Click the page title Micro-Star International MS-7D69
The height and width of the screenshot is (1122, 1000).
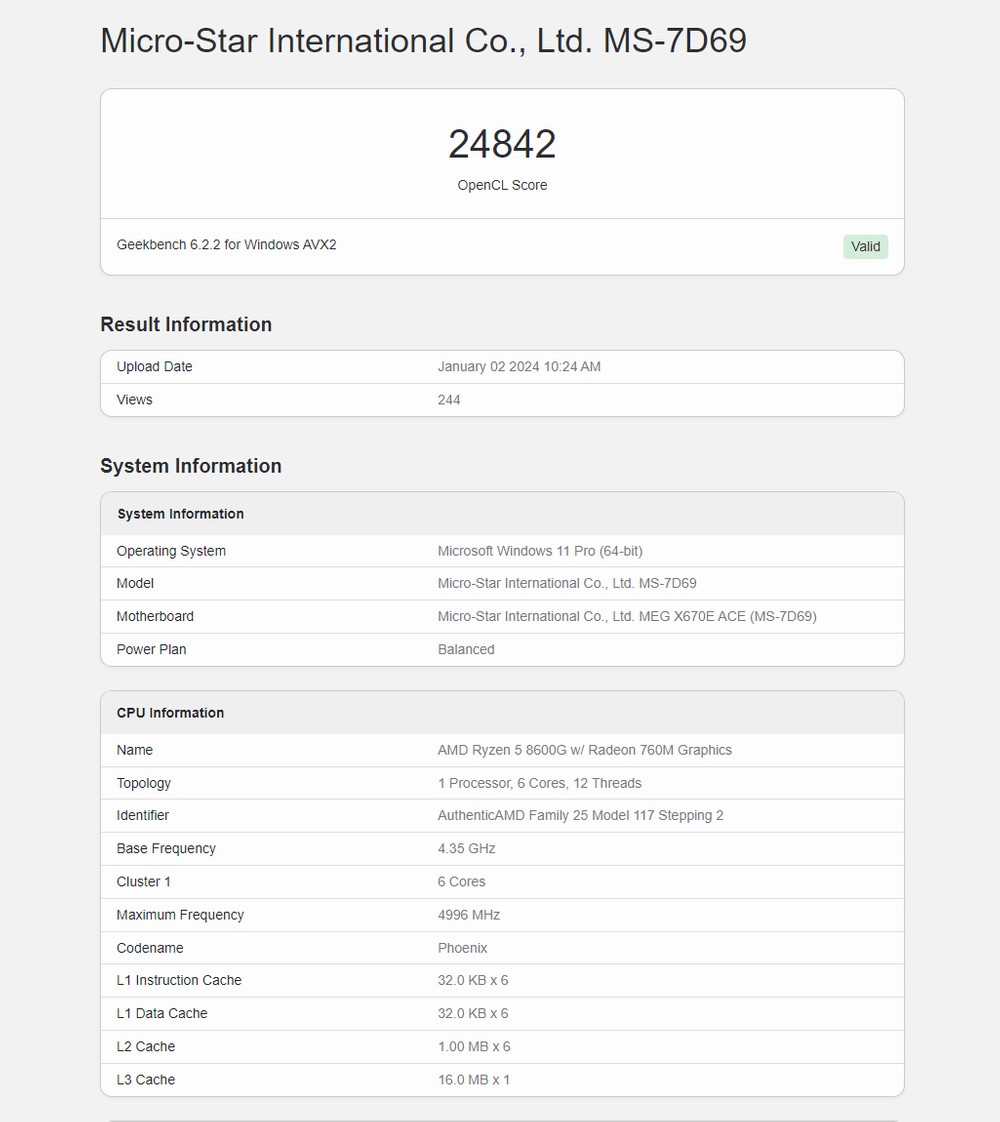[423, 41]
